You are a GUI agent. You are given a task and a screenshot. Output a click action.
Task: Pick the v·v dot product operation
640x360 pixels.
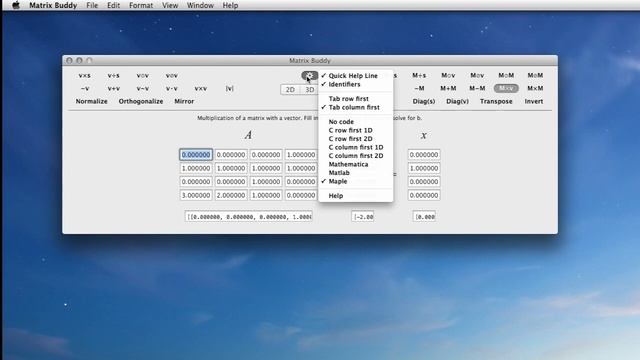(171, 89)
